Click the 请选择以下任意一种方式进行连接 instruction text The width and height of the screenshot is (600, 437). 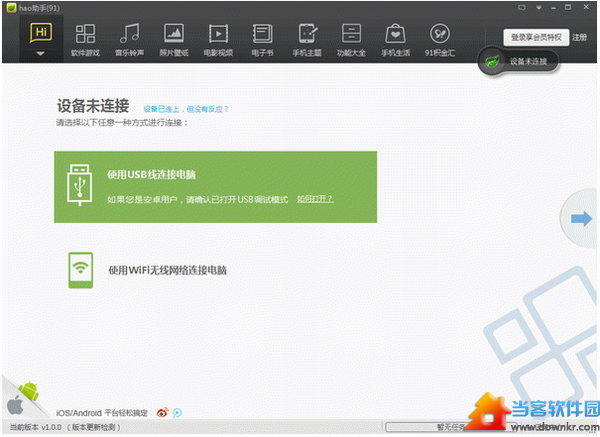point(122,123)
